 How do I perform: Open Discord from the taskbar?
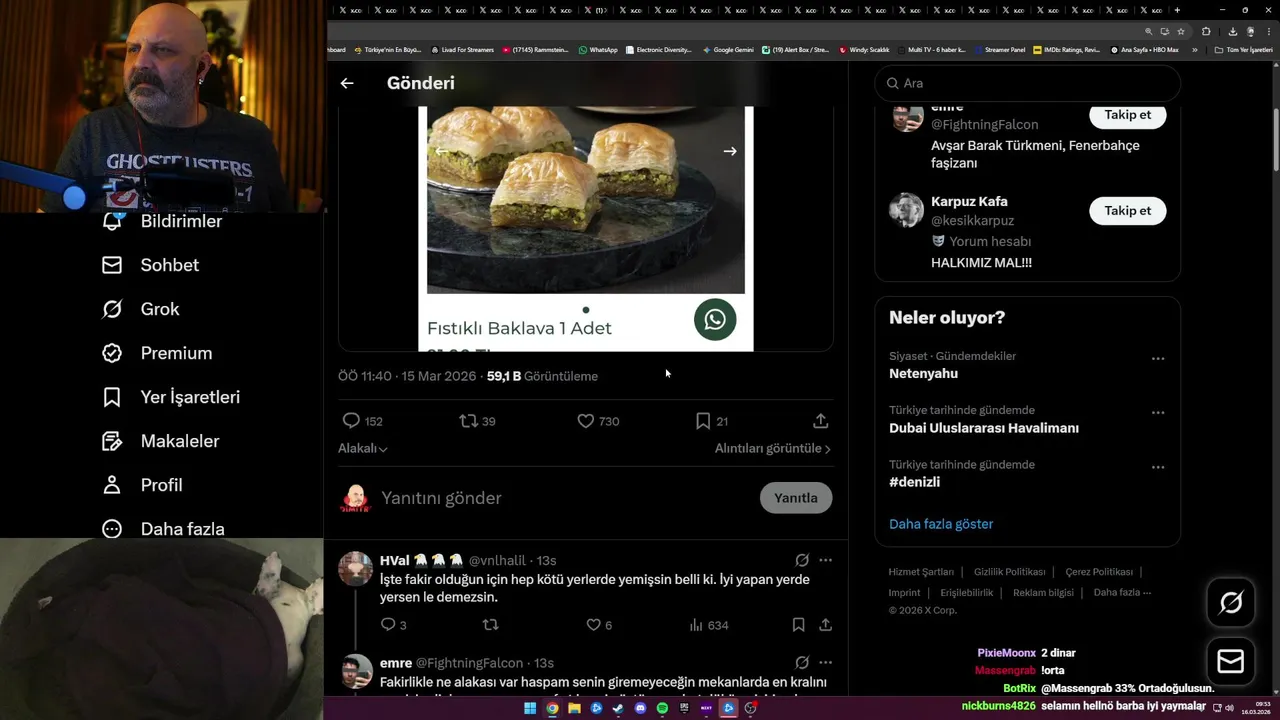point(640,708)
